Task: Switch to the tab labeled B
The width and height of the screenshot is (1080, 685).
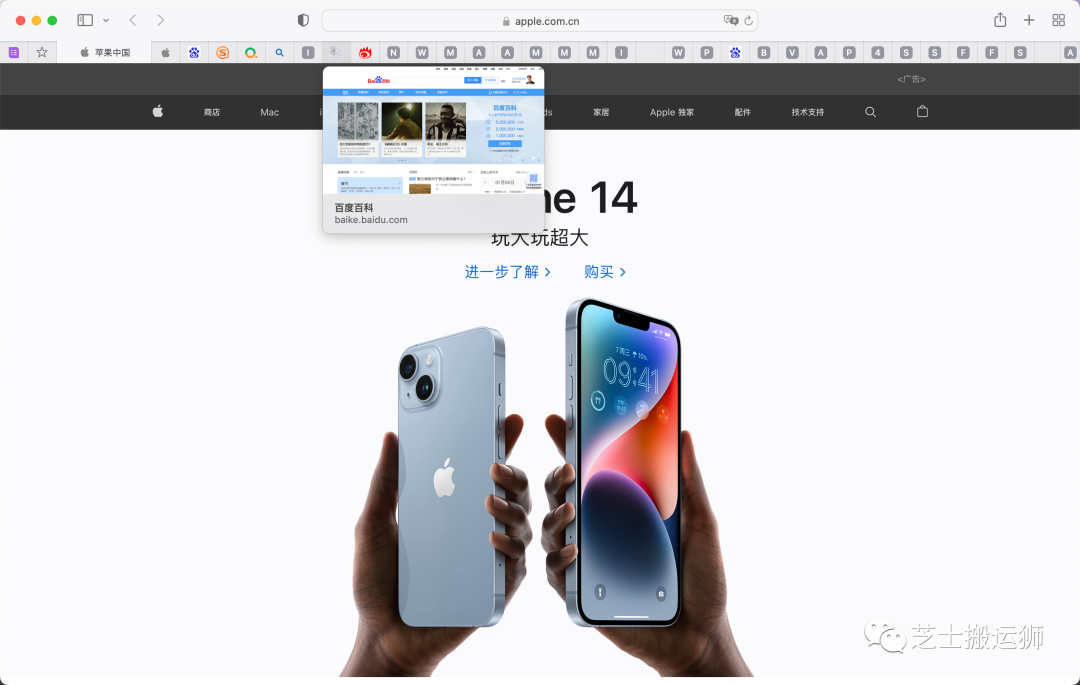Action: click(763, 52)
